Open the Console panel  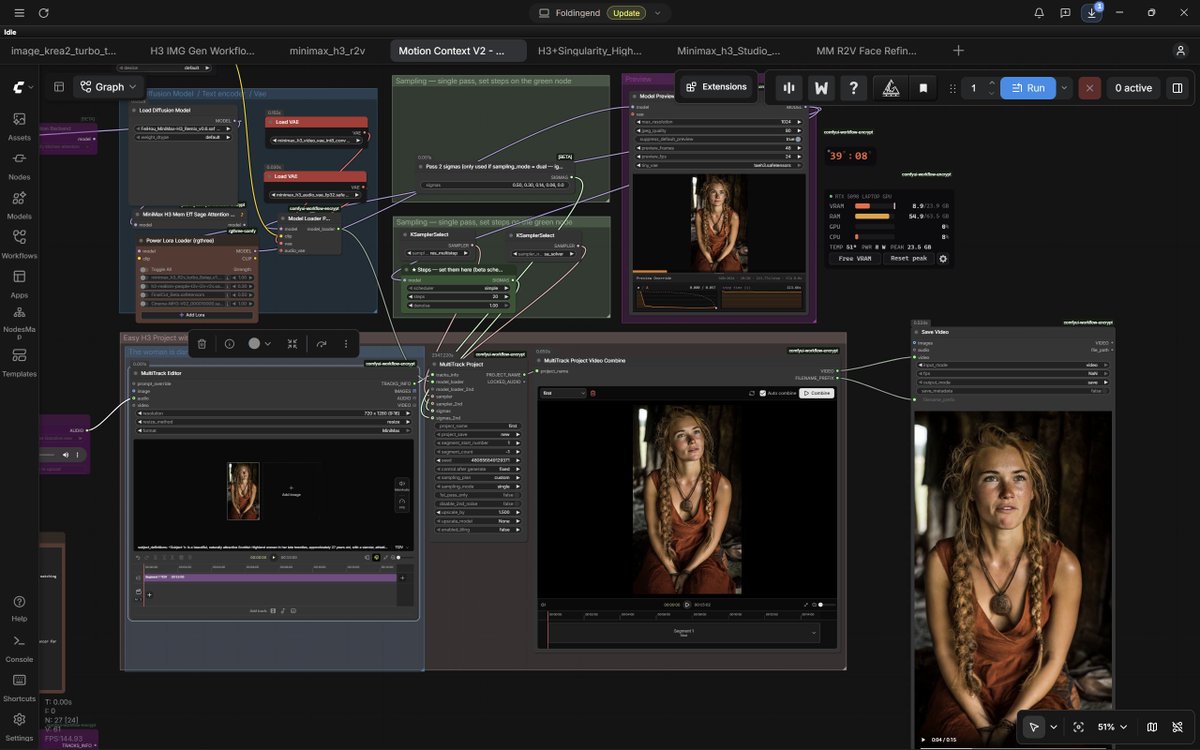(x=19, y=646)
